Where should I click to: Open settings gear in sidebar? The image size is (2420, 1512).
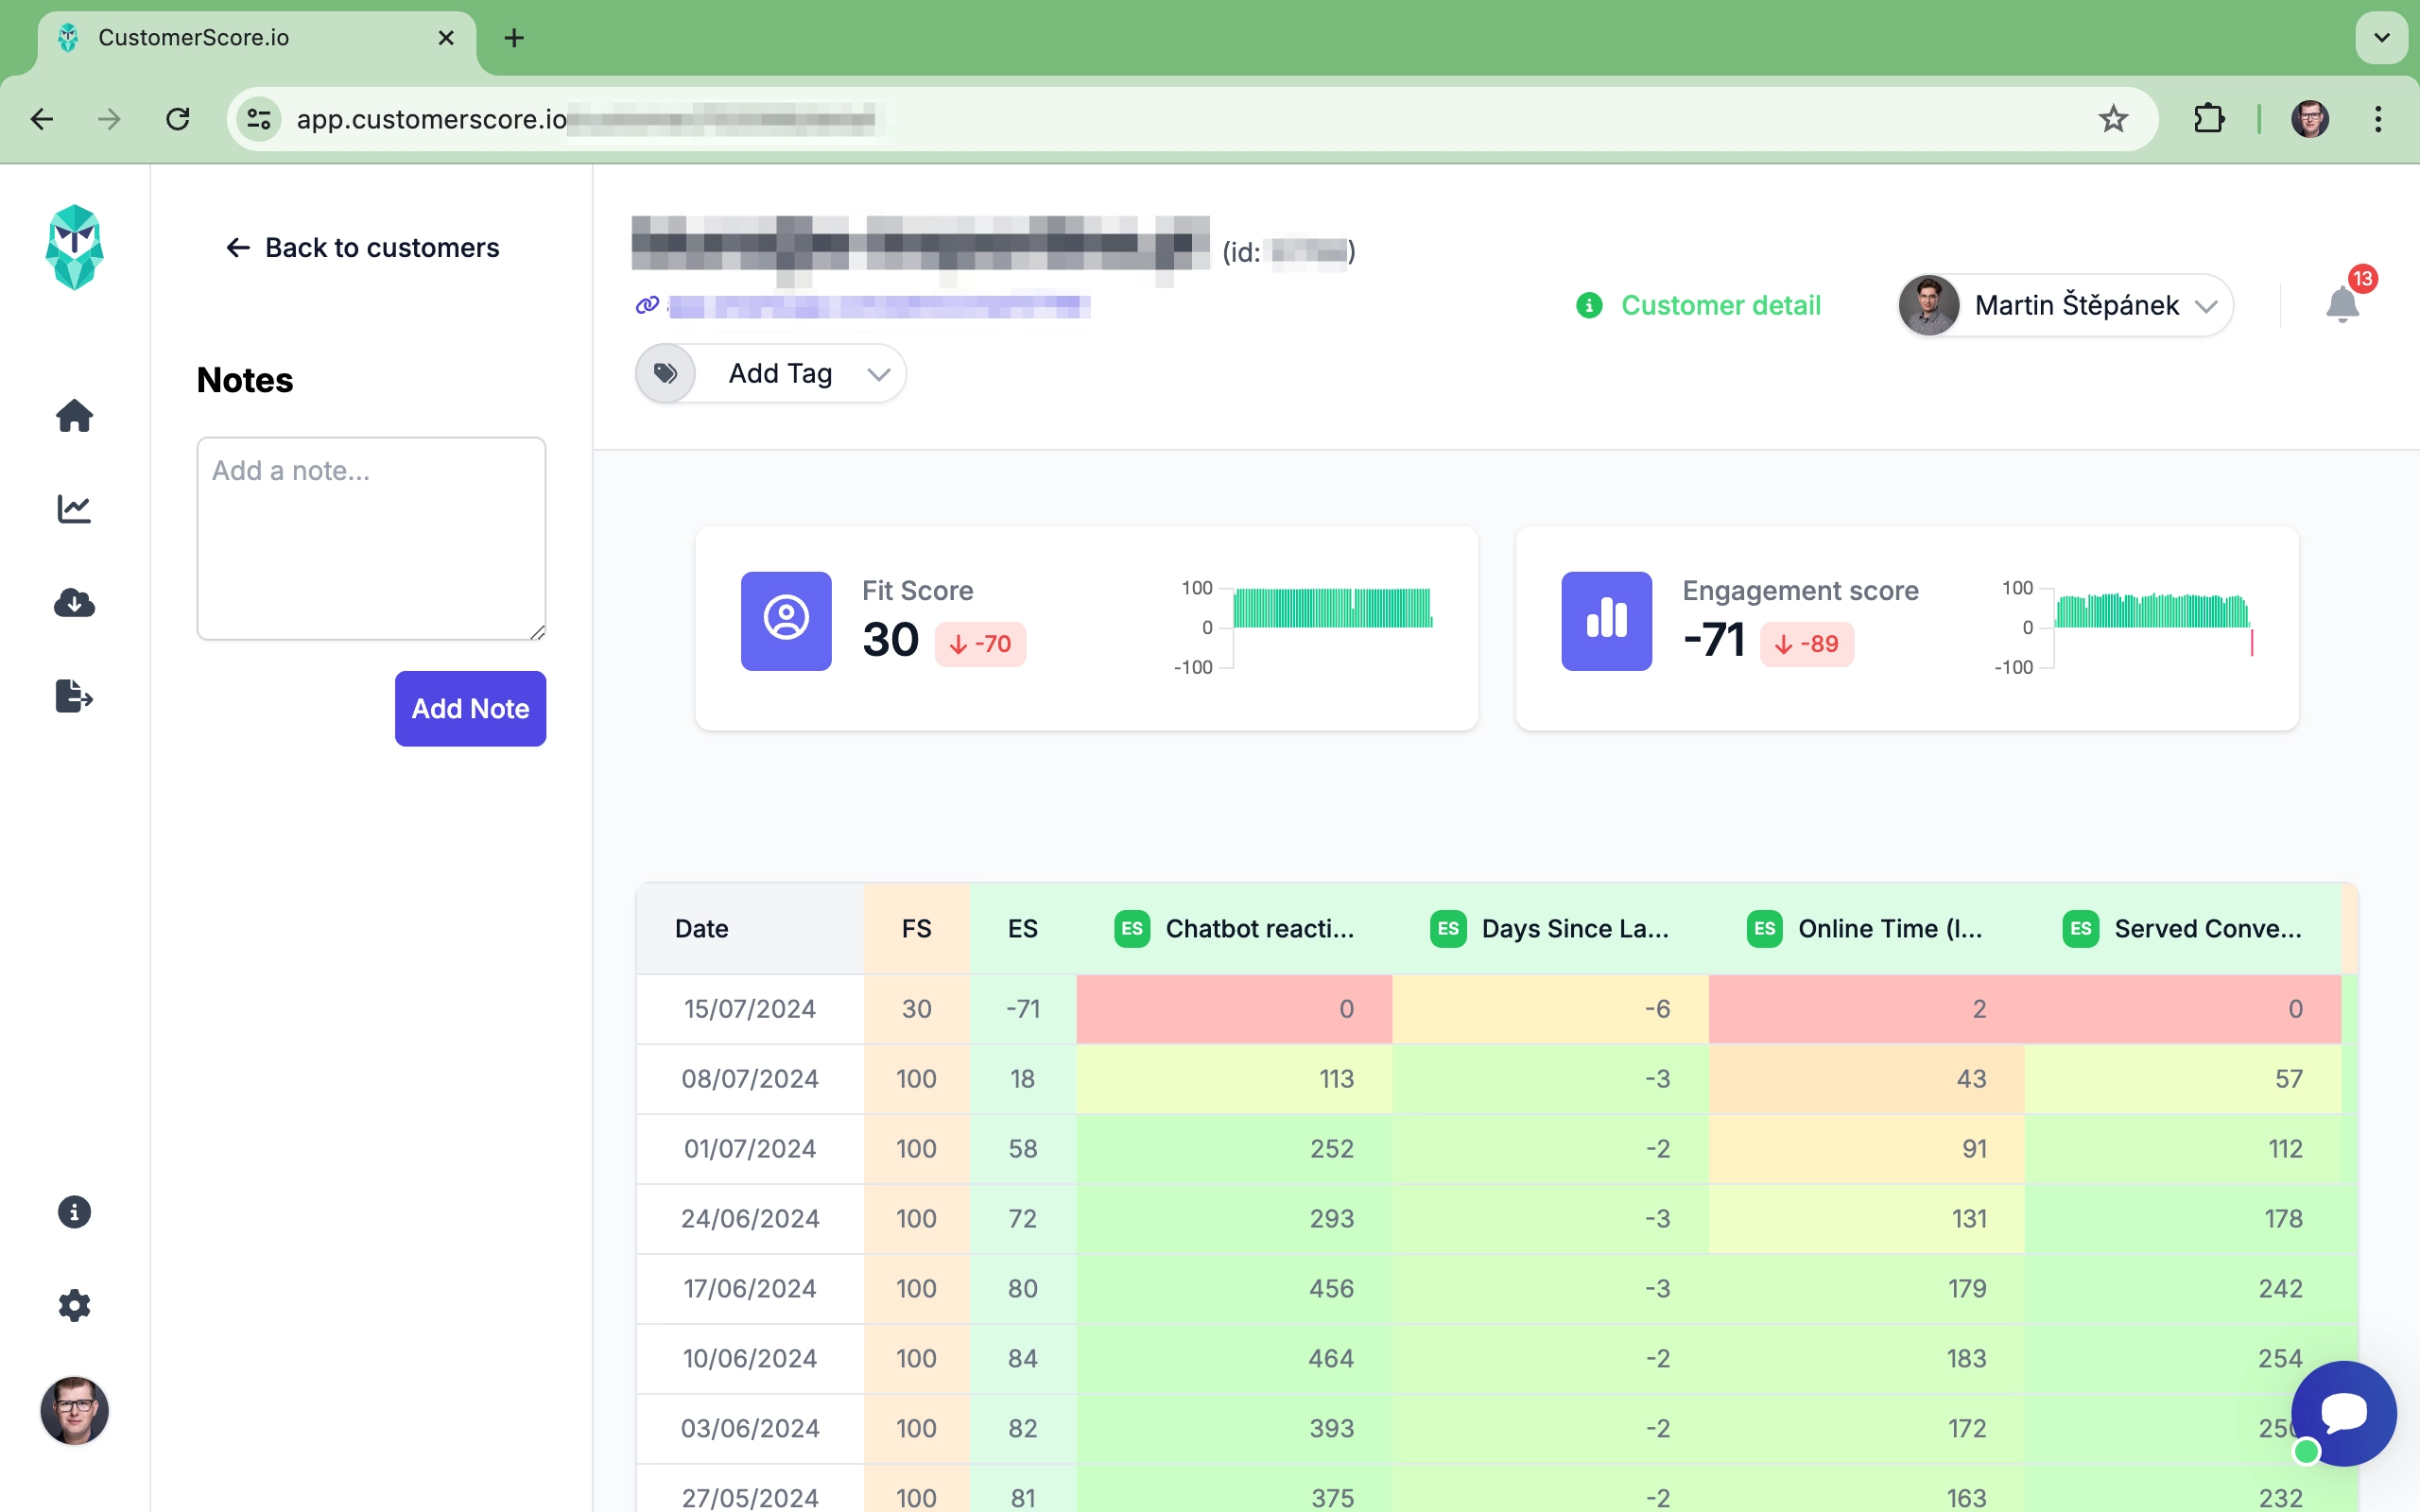click(74, 1305)
